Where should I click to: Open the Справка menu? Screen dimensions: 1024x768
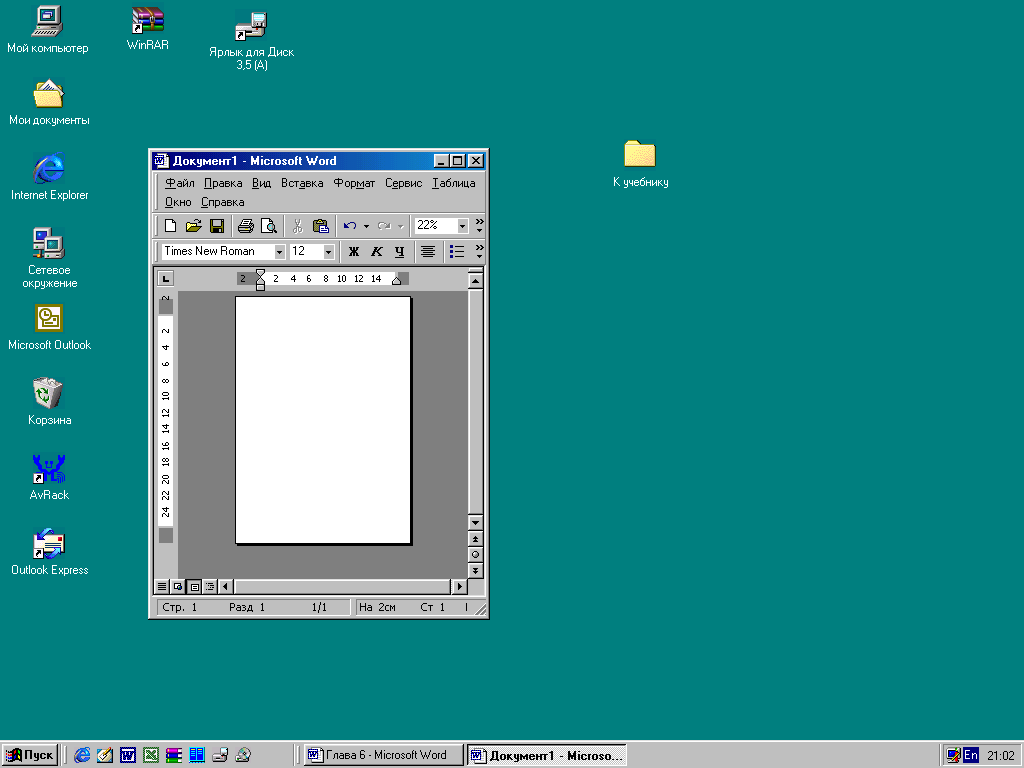[222, 202]
